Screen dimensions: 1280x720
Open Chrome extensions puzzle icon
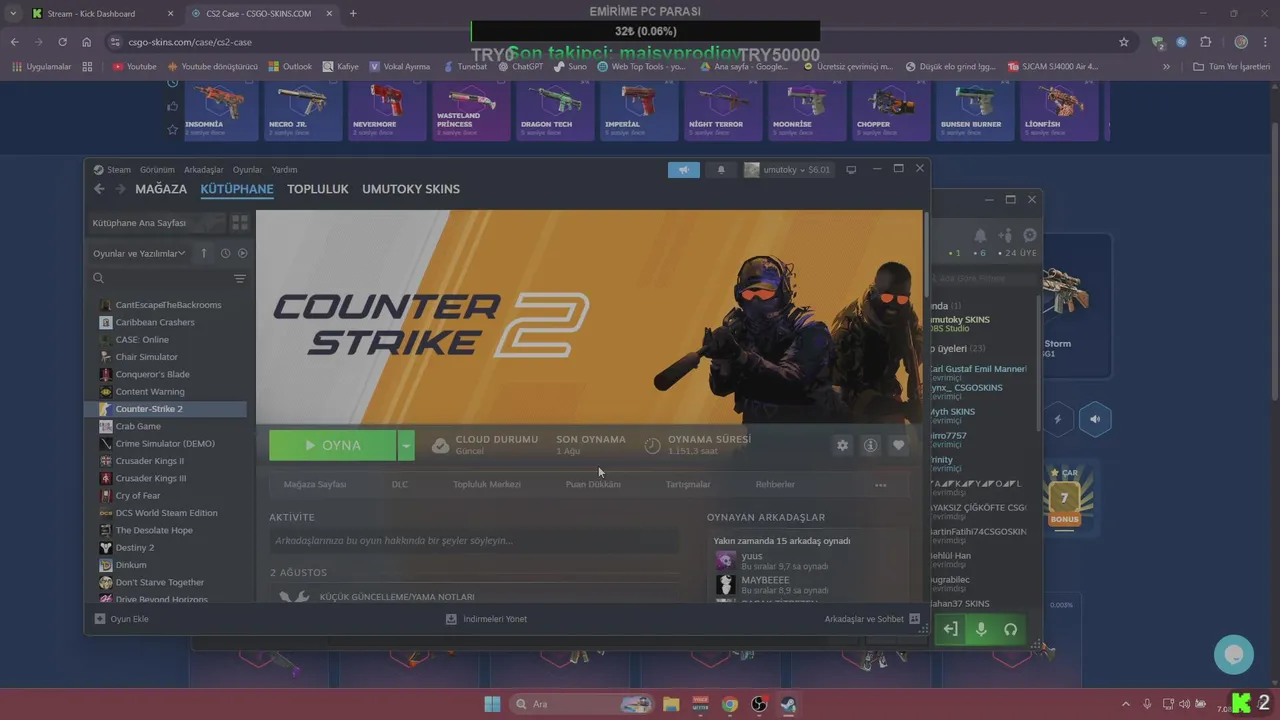pos(1205,42)
